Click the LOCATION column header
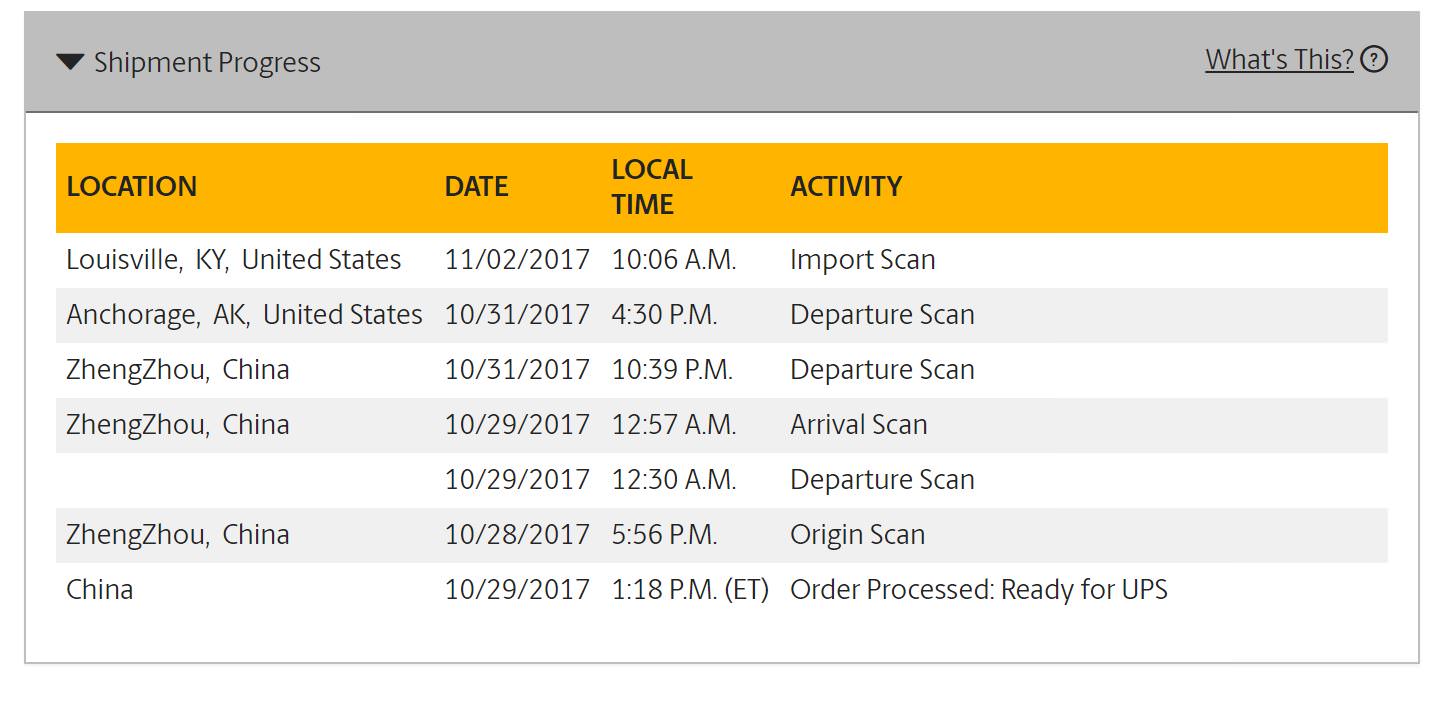1432x704 pixels. (x=132, y=187)
